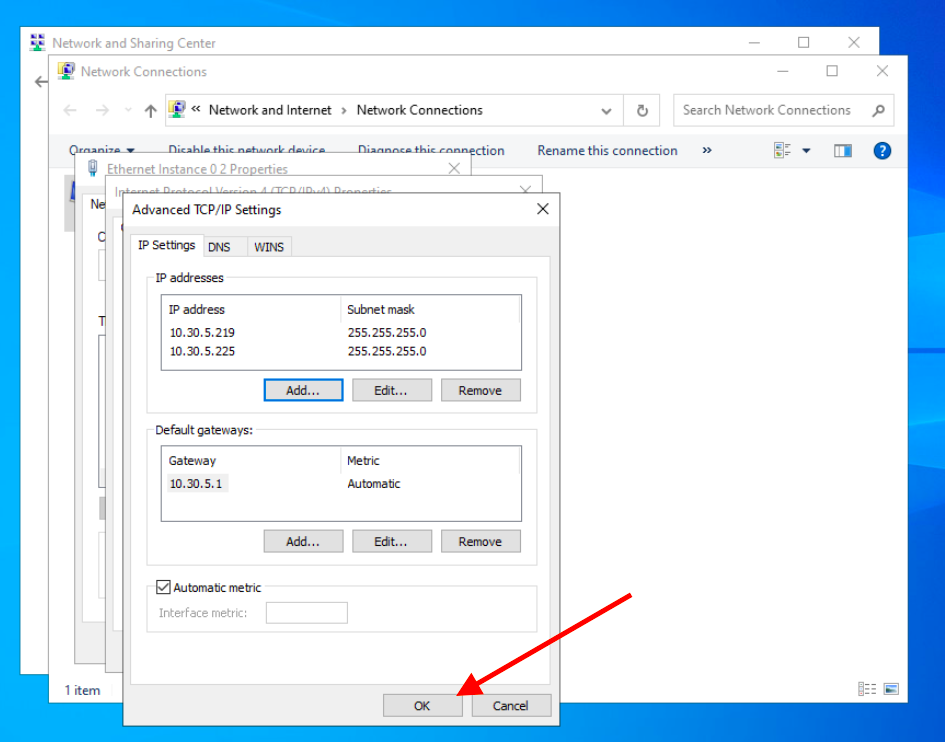Screen dimensions: 945x742
Task: Click the Metric column header
Action: coord(430,461)
